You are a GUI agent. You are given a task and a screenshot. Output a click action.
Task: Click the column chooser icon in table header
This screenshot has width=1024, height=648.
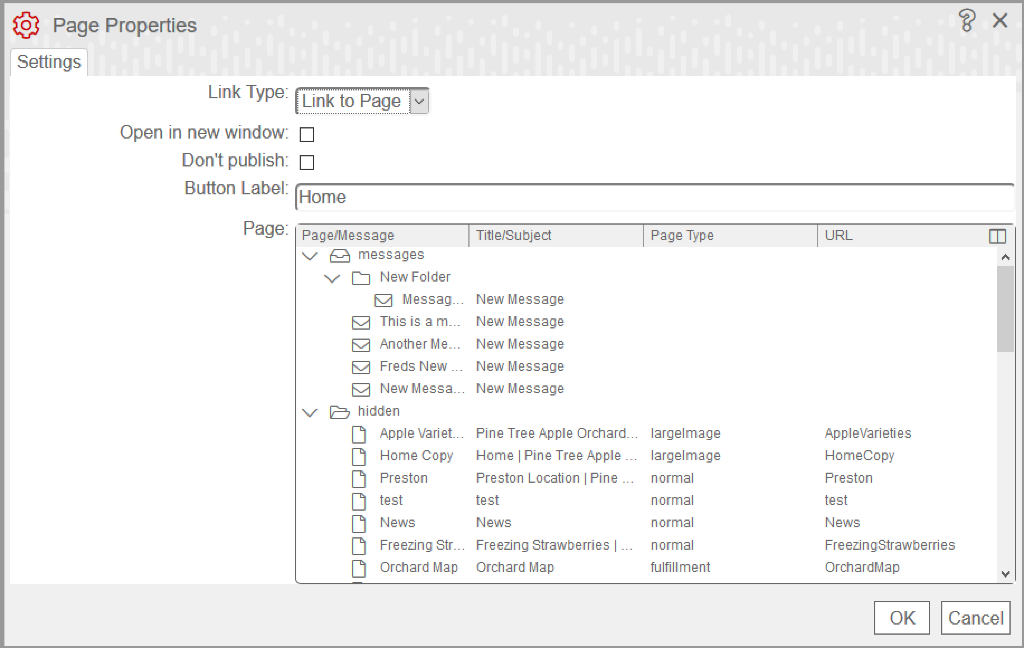coord(997,236)
